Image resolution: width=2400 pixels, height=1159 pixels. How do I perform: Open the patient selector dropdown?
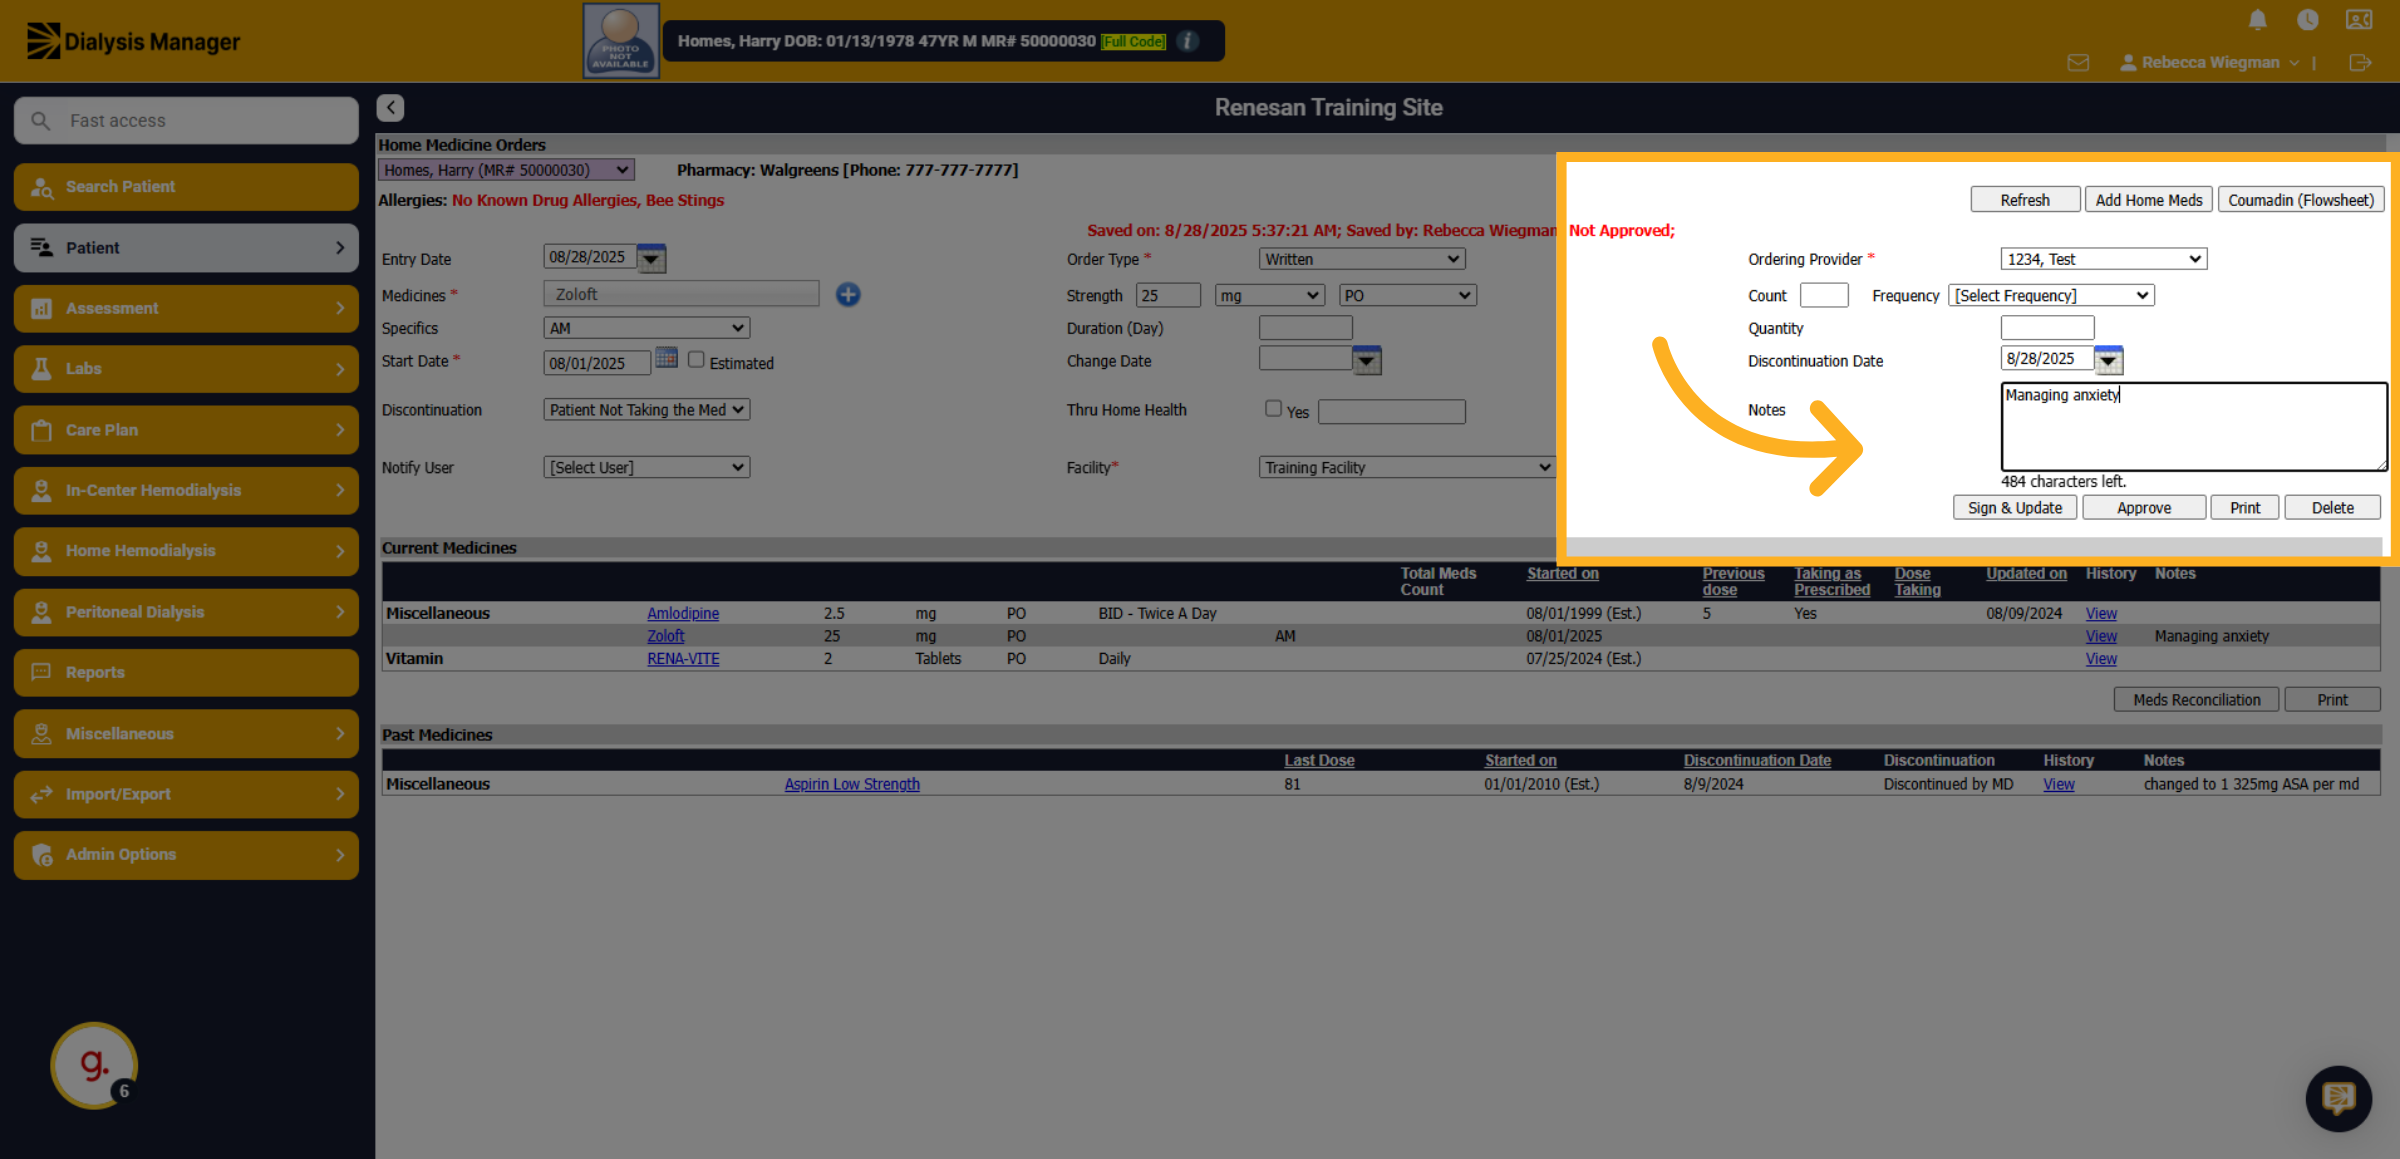point(506,170)
